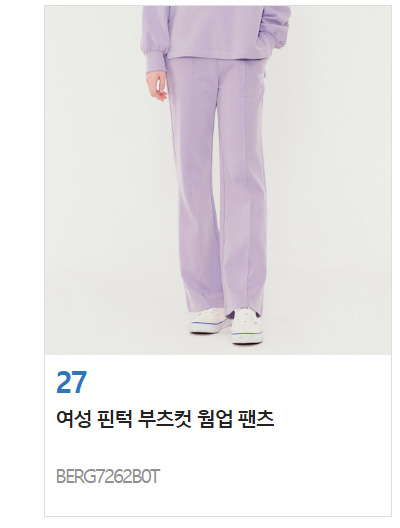The height and width of the screenshot is (528, 400).
Task: Click the gray photo background beside the model
Action: coord(101,202)
